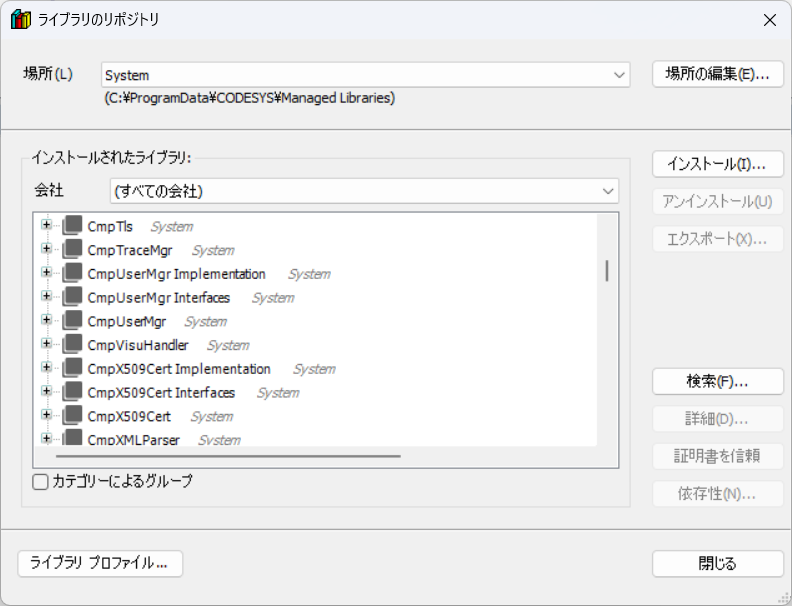
Task: Click the library icon beside CmpTraceMgr
Action: pyautogui.click(x=72, y=249)
